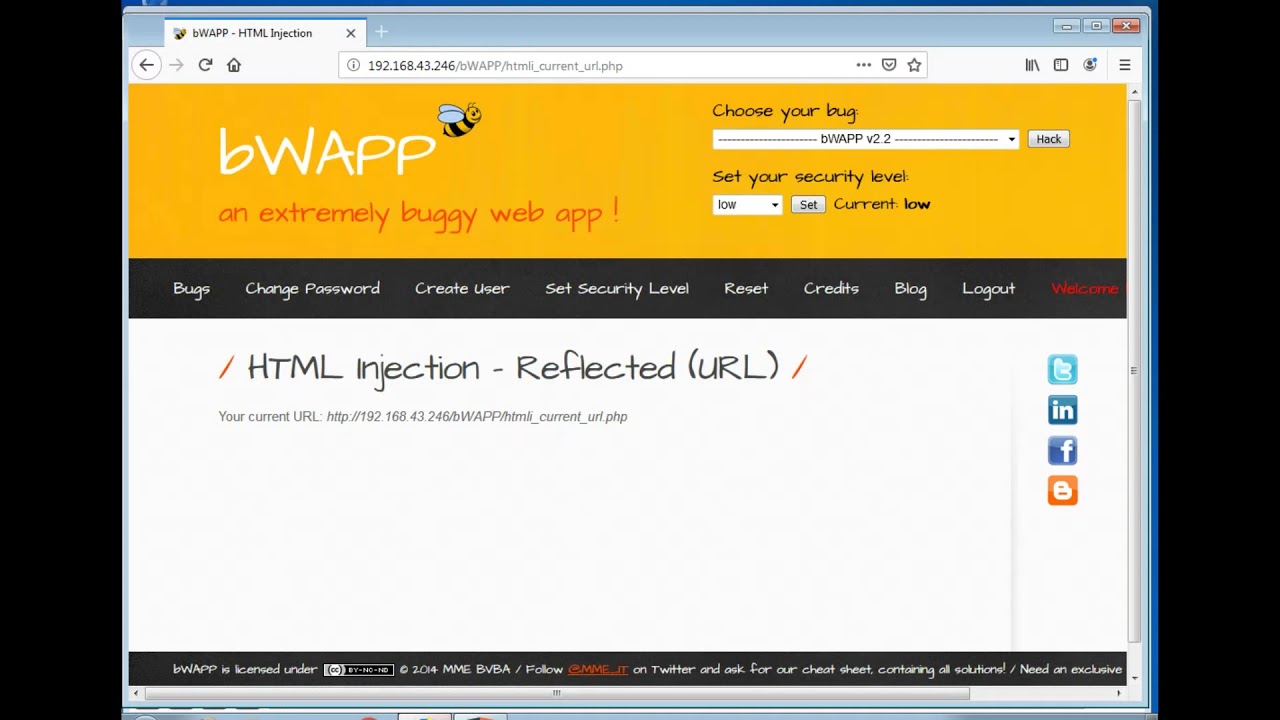Image resolution: width=1280 pixels, height=720 pixels.
Task: Click the Hack button
Action: (1048, 139)
